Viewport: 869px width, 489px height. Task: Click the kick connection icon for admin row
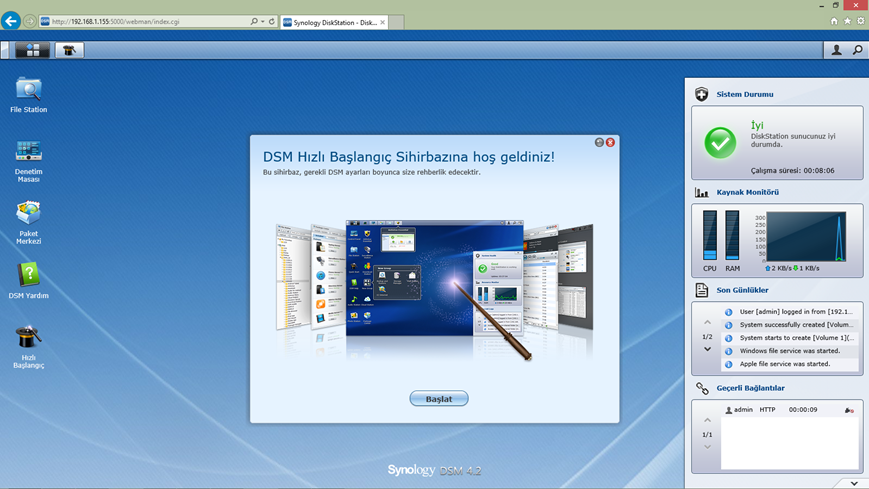(849, 410)
